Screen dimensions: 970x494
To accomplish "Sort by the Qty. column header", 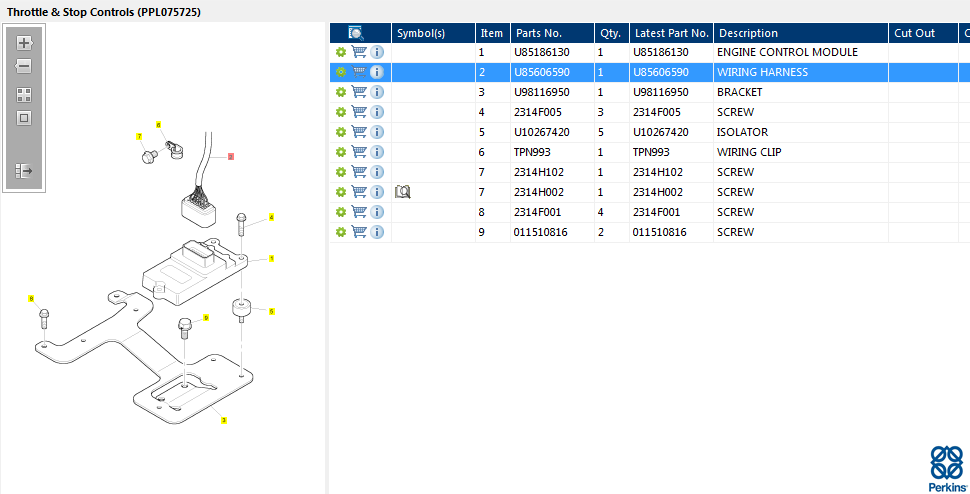I will [611, 33].
